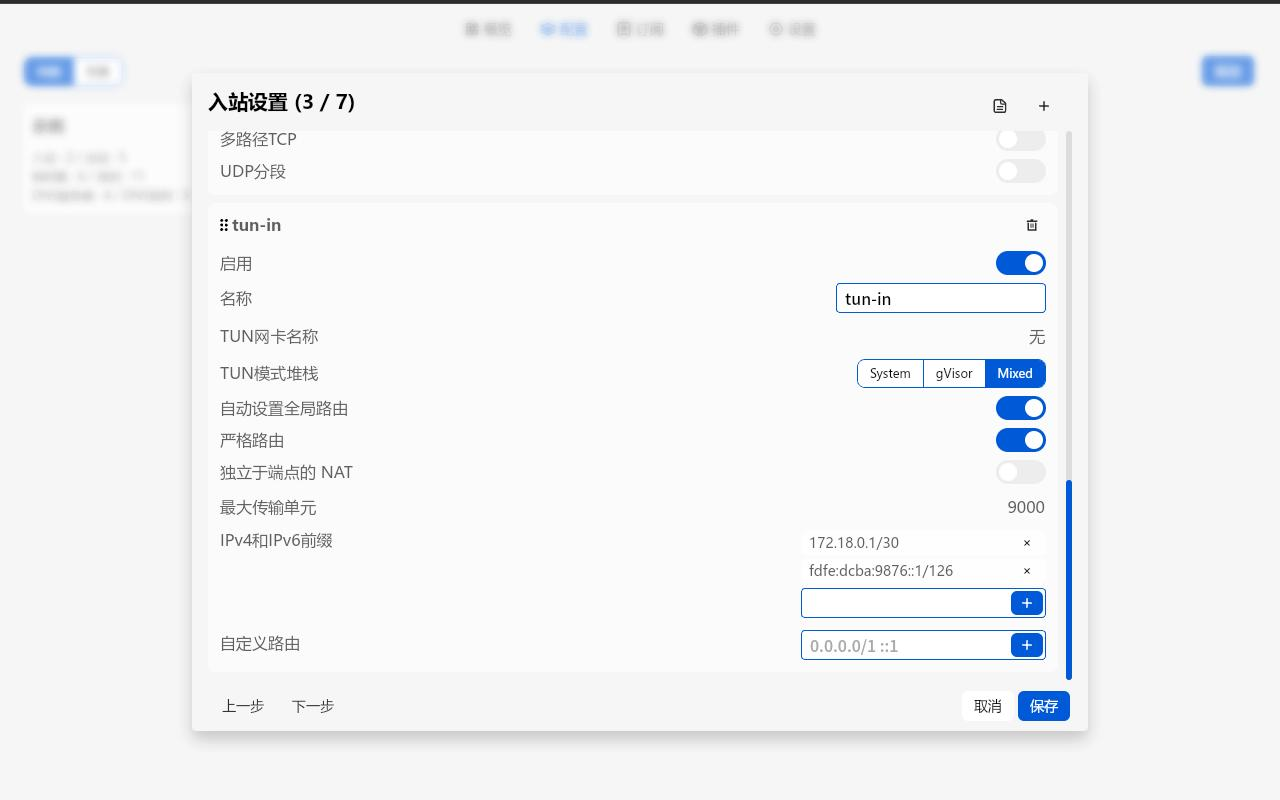Viewport: 1280px width, 800px height.
Task: Toggle the 多路径TCP switch
Action: pos(1021,139)
